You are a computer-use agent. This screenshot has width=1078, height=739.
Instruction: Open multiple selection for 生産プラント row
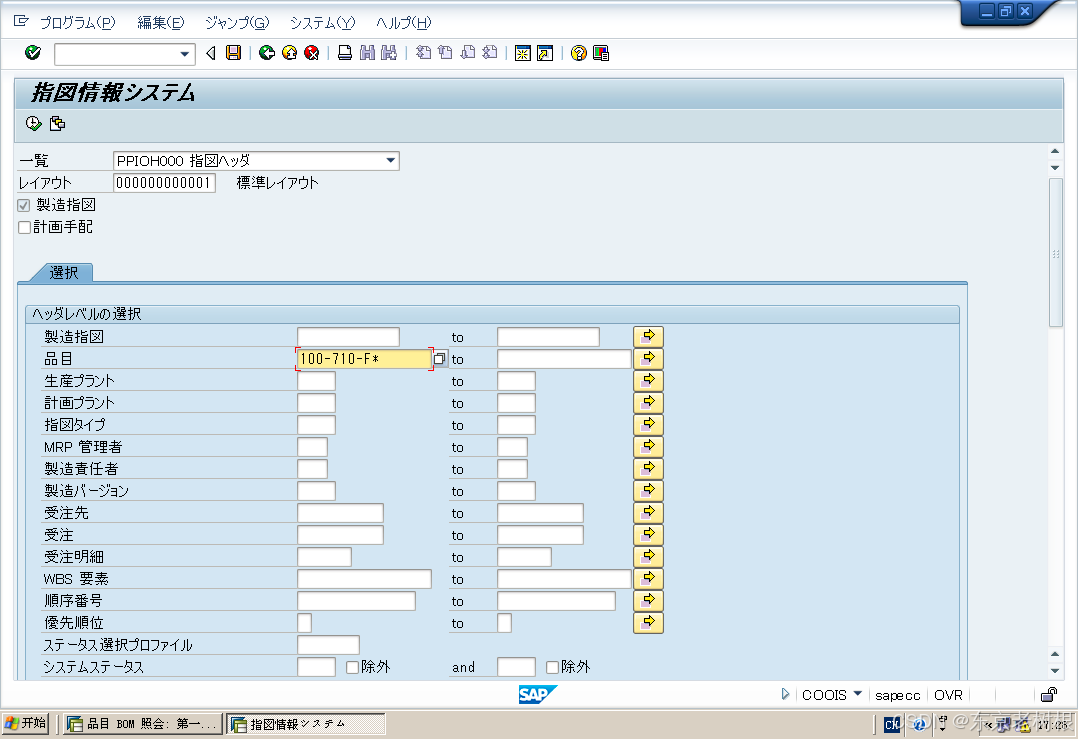pyautogui.click(x=648, y=381)
